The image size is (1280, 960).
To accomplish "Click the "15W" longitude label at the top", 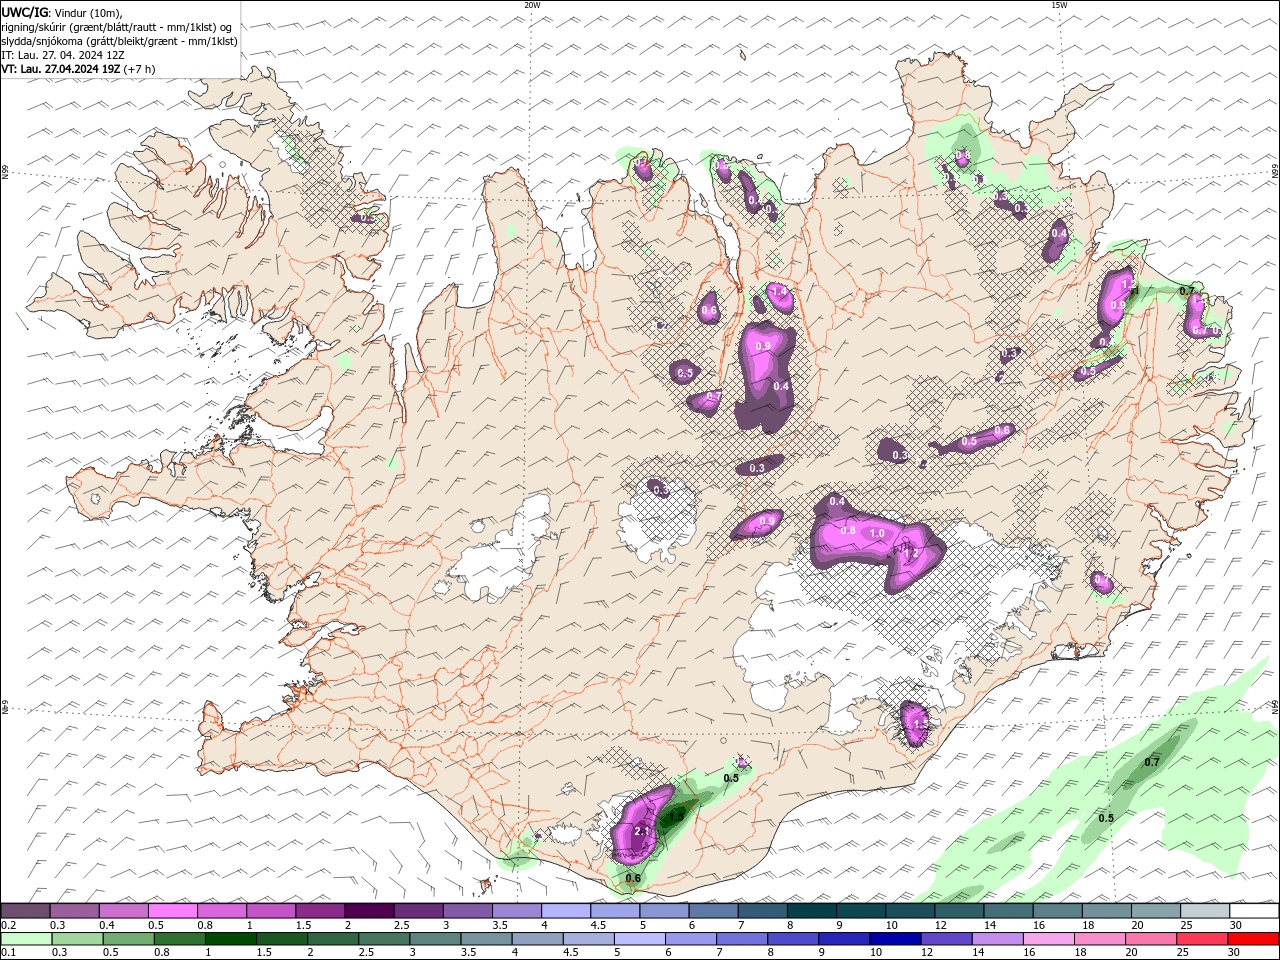I will [x=1058, y=5].
